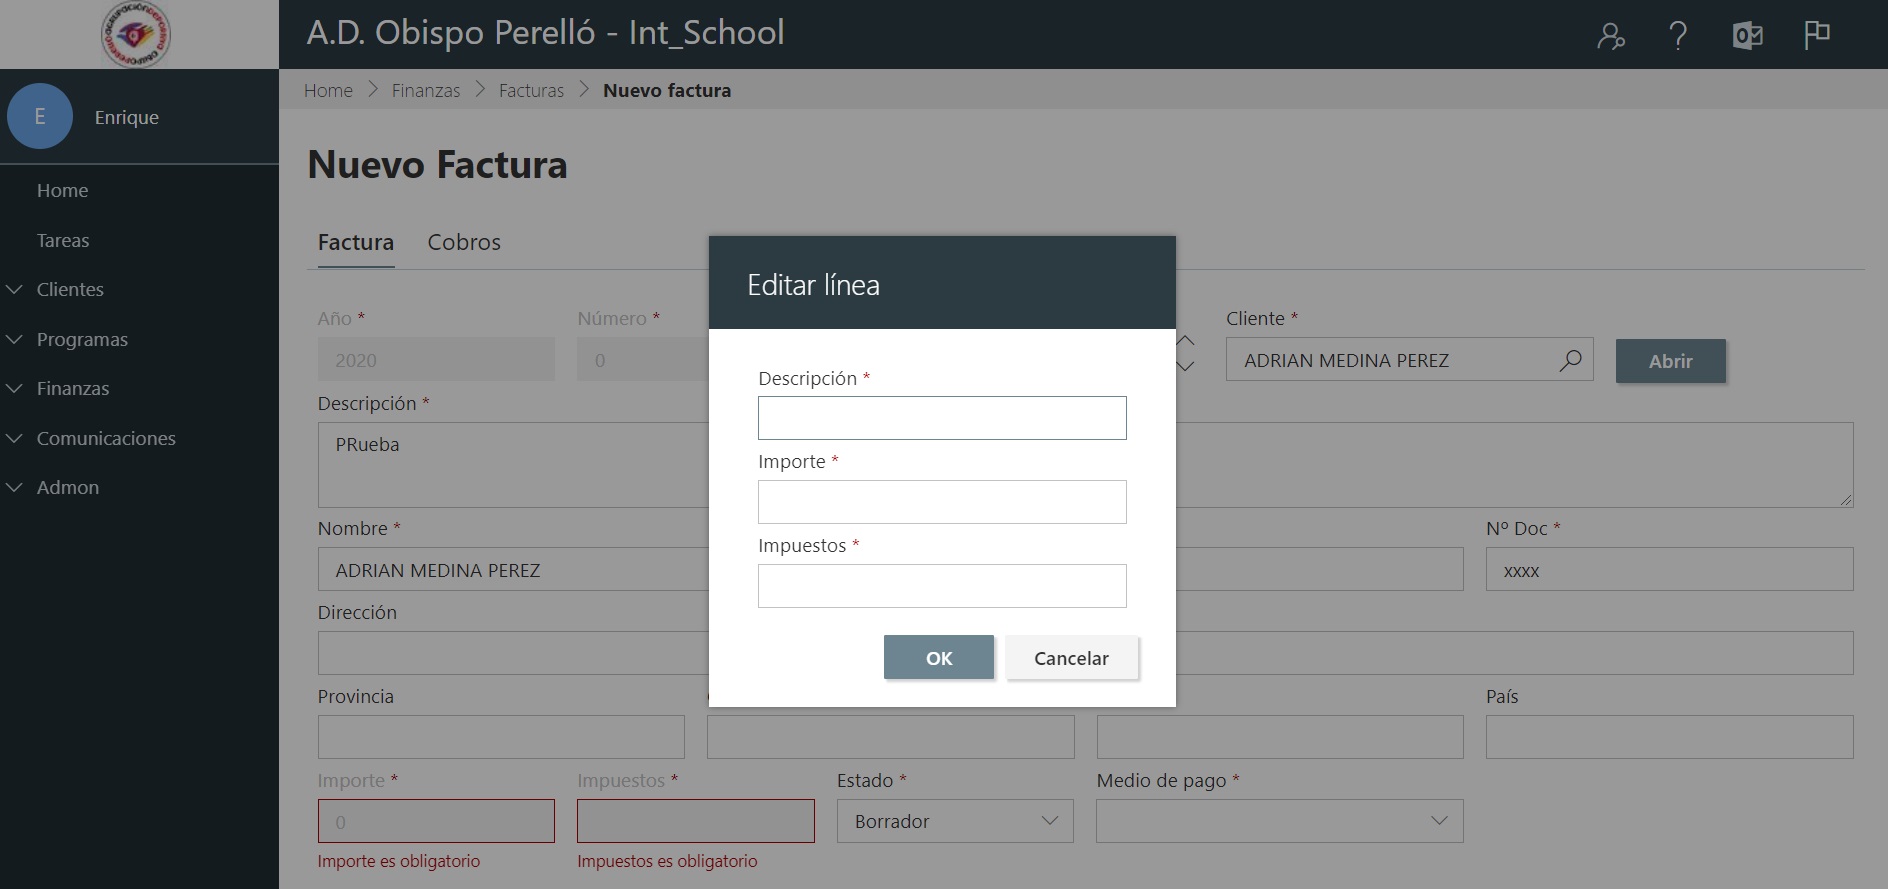Viewport: 1888px width, 889px height.
Task: Open the Medio de pago dropdown
Action: click(x=1280, y=821)
